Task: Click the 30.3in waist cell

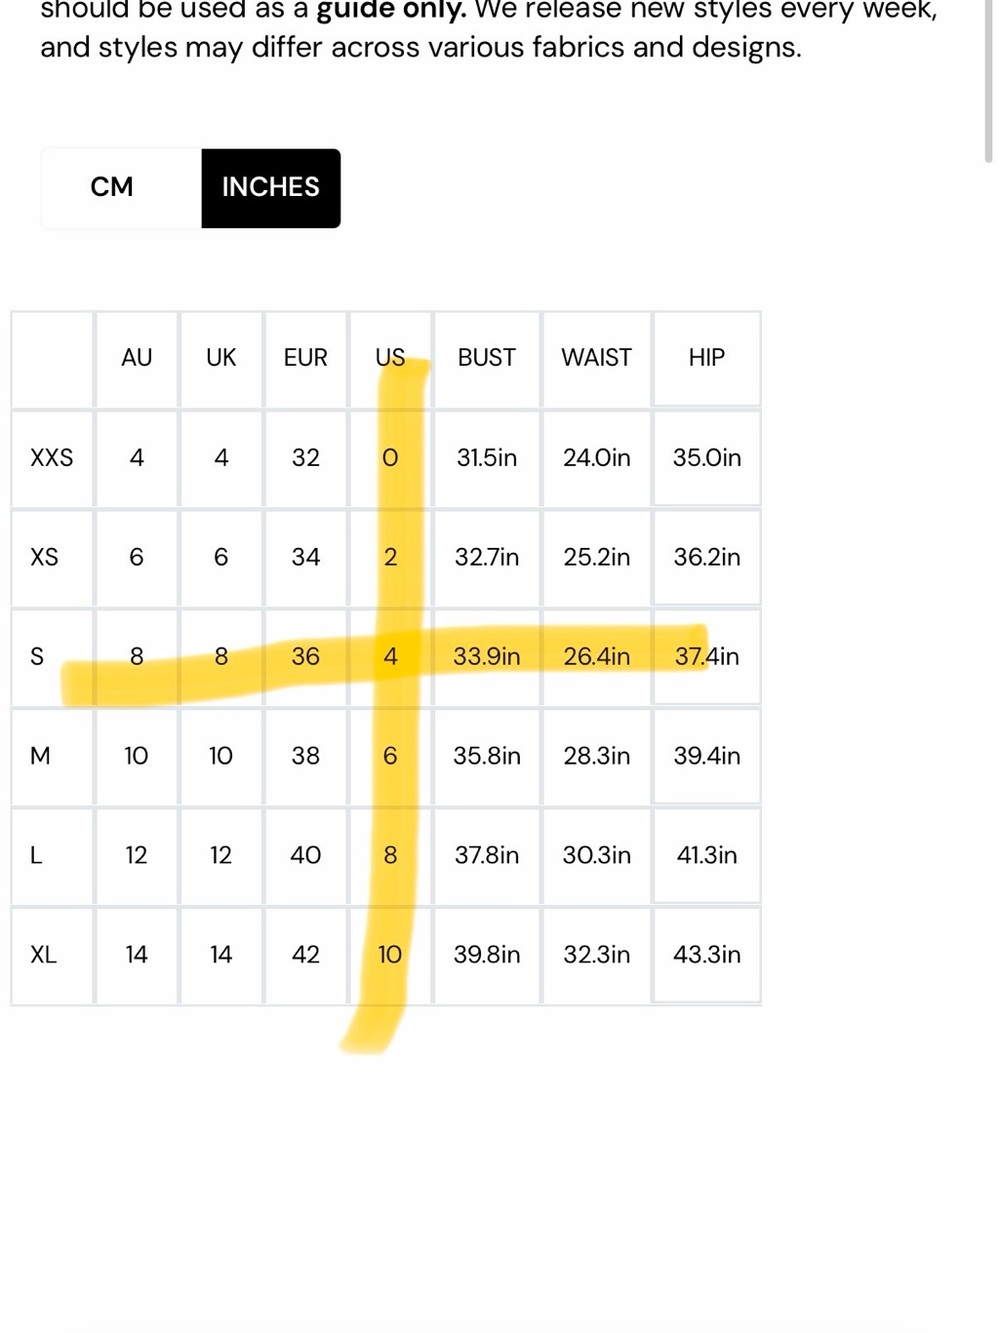Action: pos(597,856)
